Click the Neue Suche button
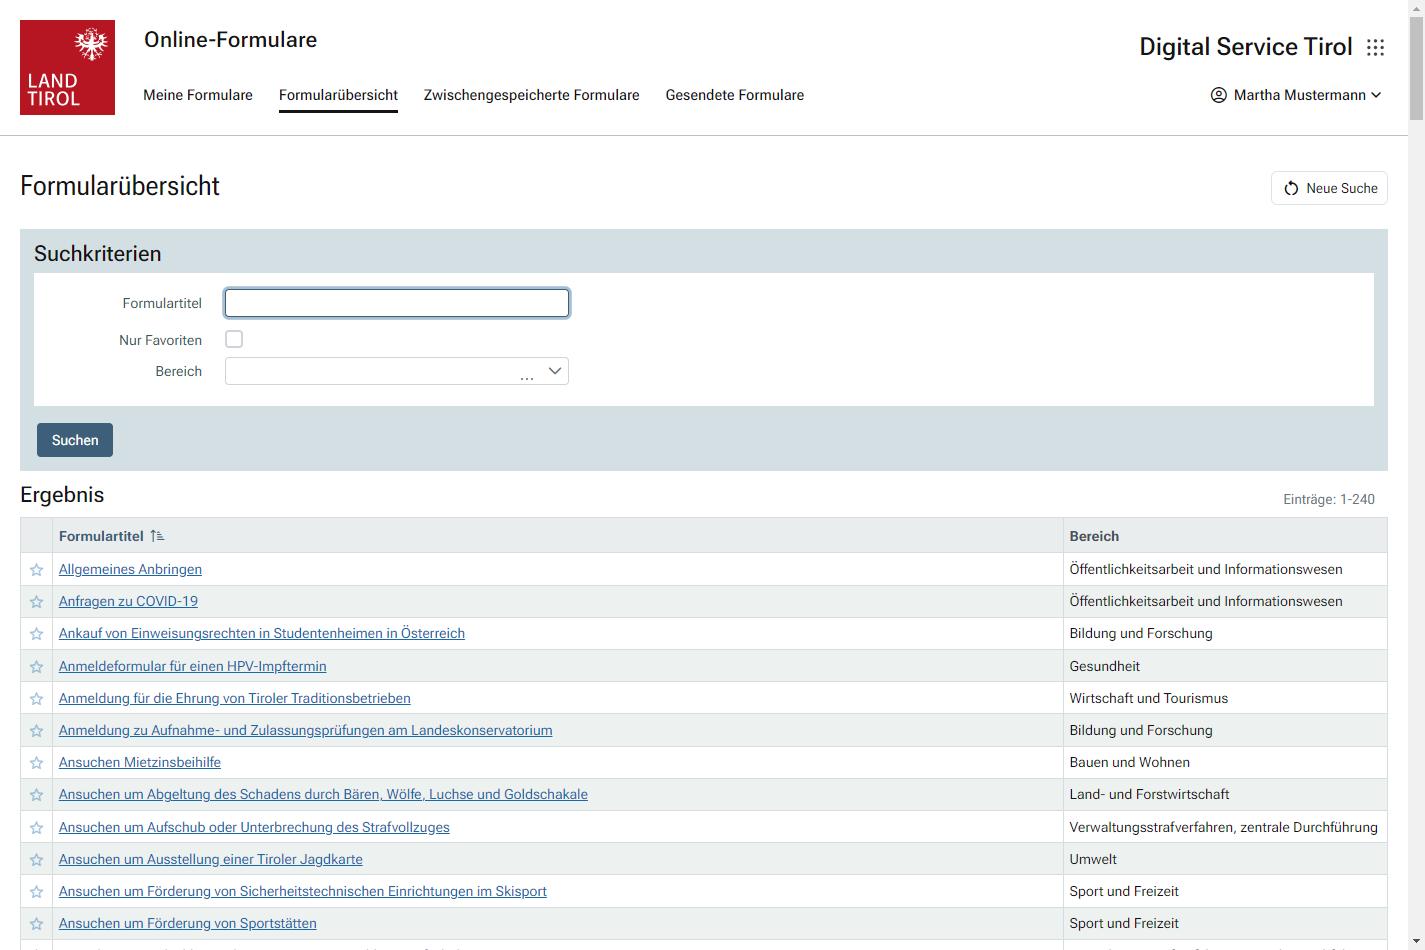The image size is (1425, 950). point(1329,188)
